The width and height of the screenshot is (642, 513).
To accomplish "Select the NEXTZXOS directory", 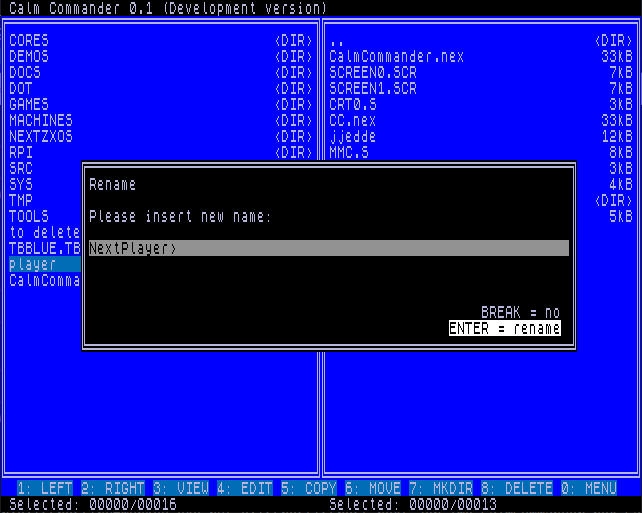I will [x=41, y=136].
